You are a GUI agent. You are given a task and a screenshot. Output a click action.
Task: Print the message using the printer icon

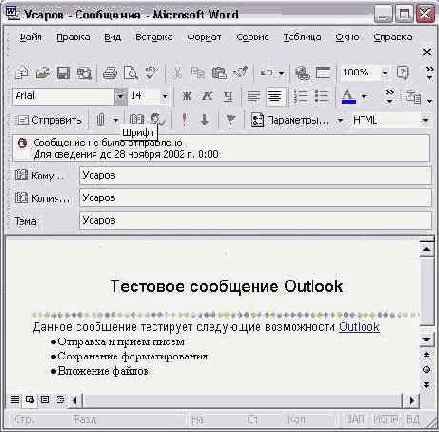click(x=110, y=73)
